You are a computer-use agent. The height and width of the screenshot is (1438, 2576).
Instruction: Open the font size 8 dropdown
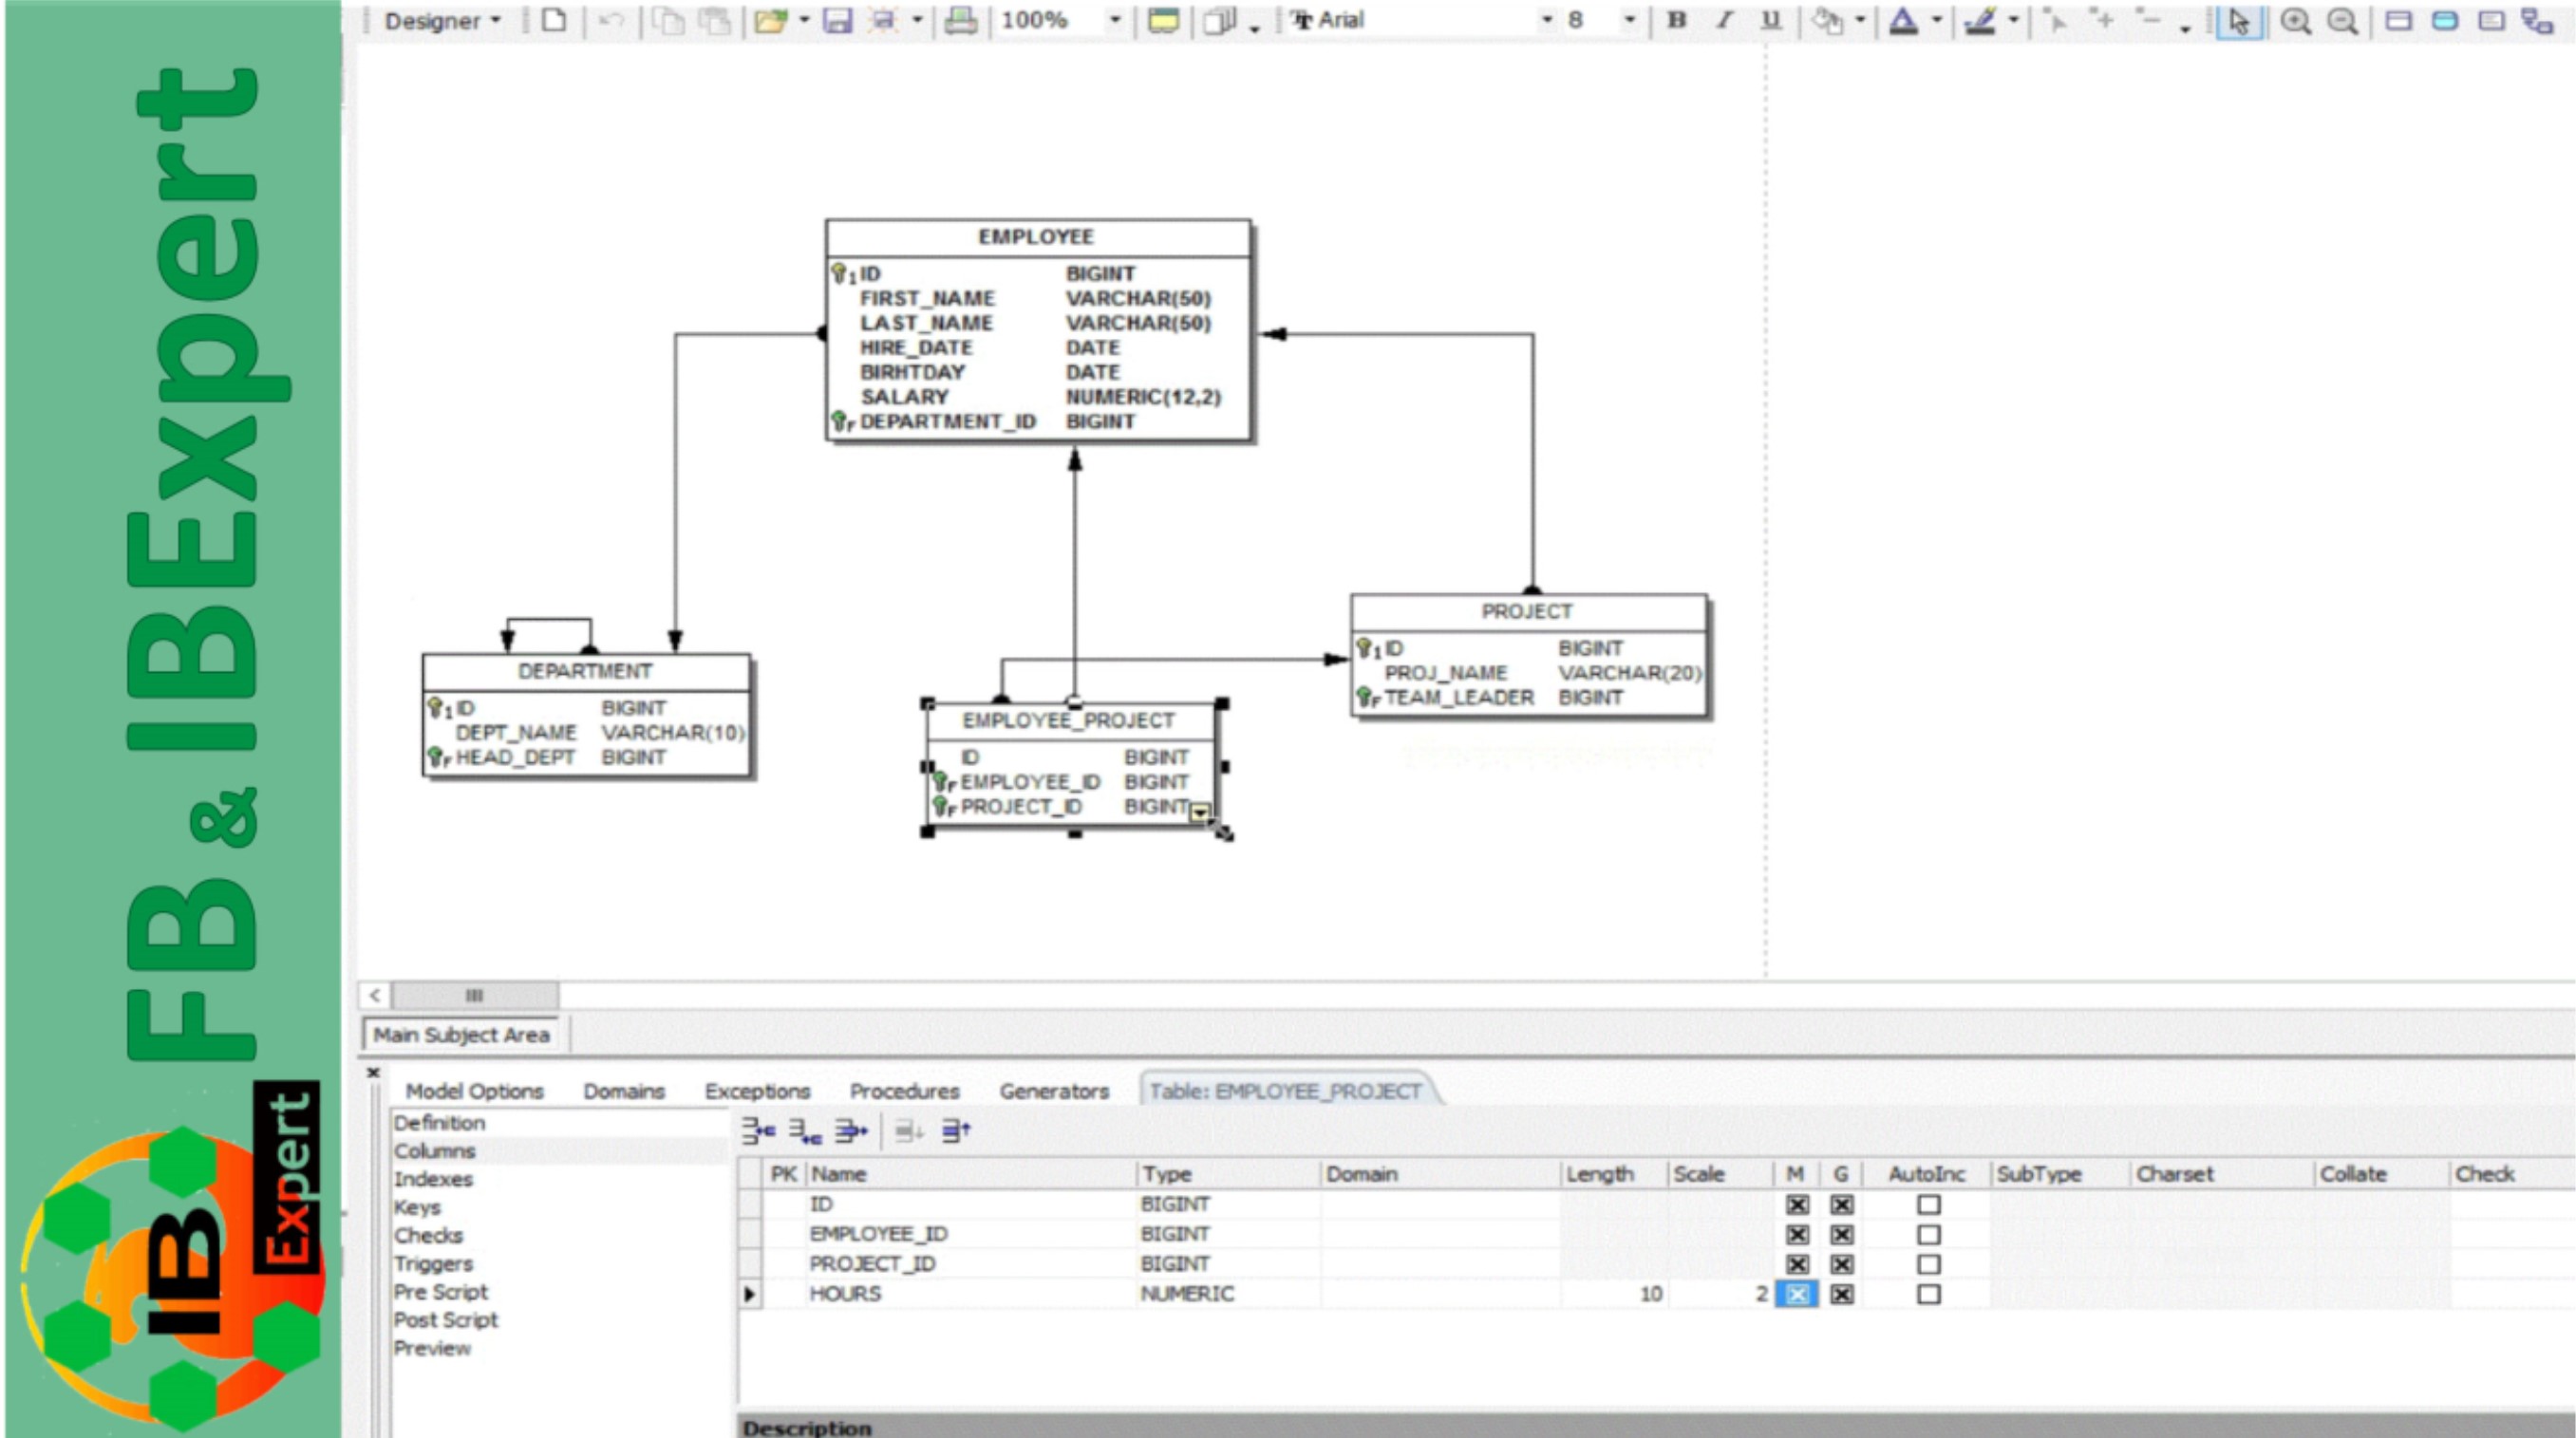tap(1629, 20)
